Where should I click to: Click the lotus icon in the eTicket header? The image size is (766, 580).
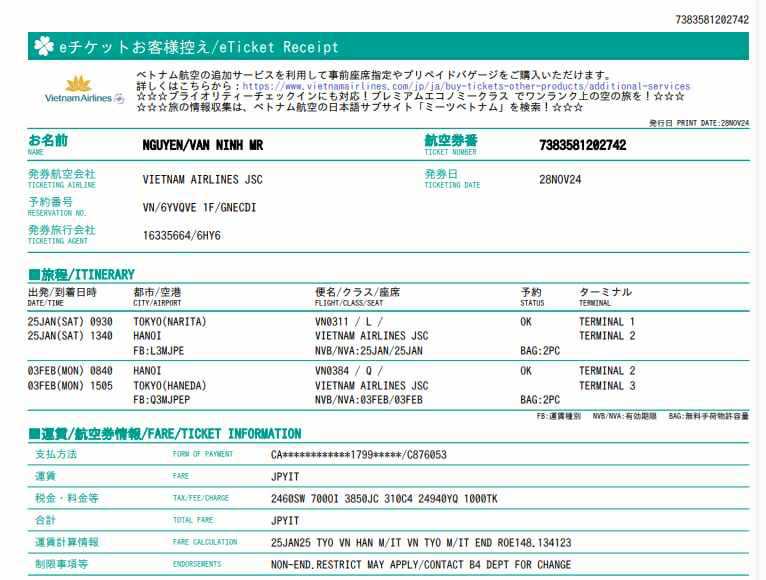(41, 47)
